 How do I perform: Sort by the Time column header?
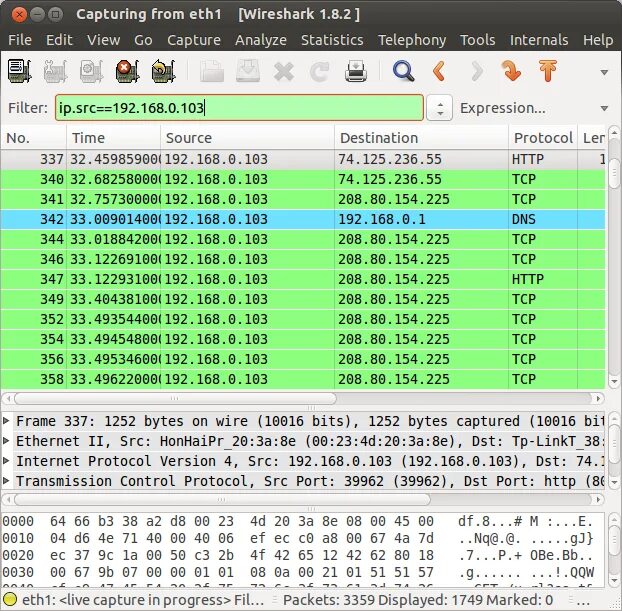tap(113, 138)
